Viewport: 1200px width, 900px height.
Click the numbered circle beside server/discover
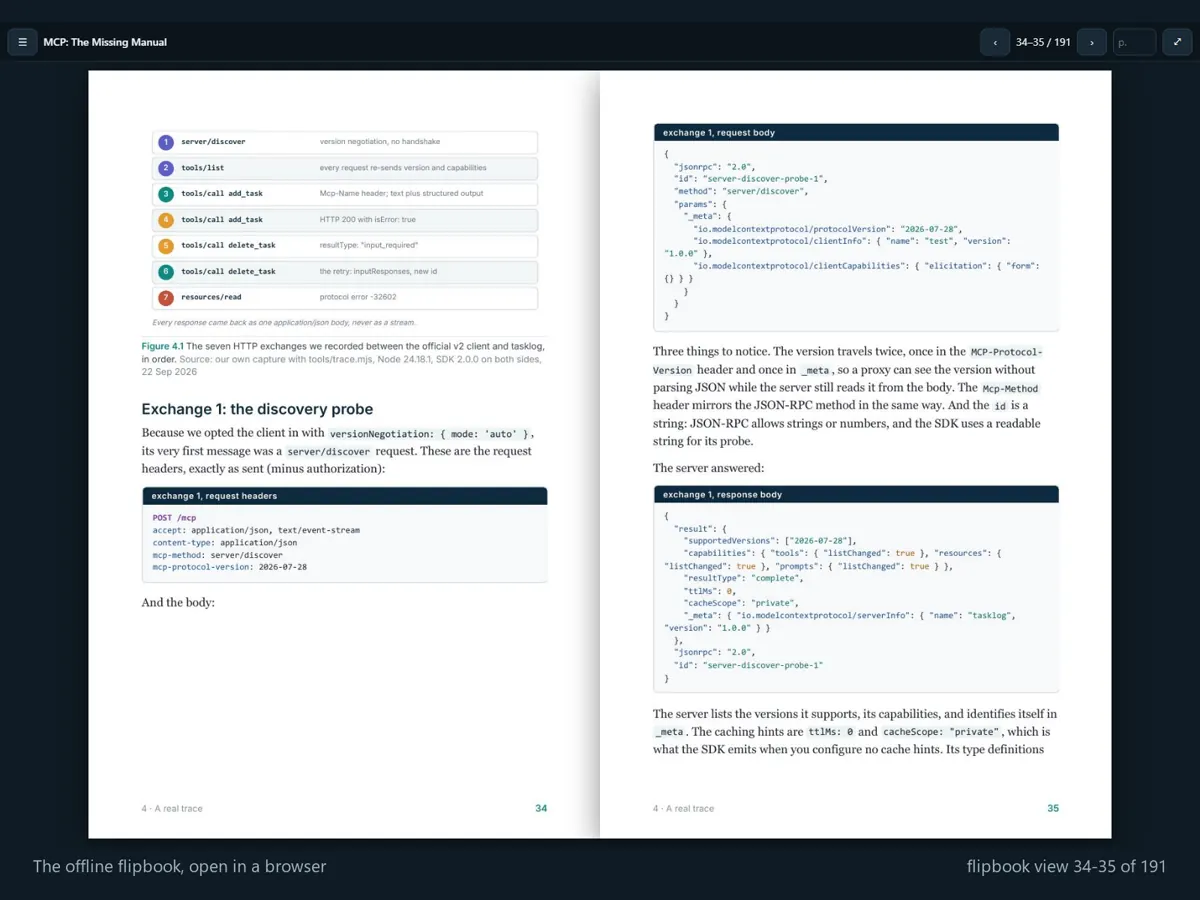click(166, 142)
